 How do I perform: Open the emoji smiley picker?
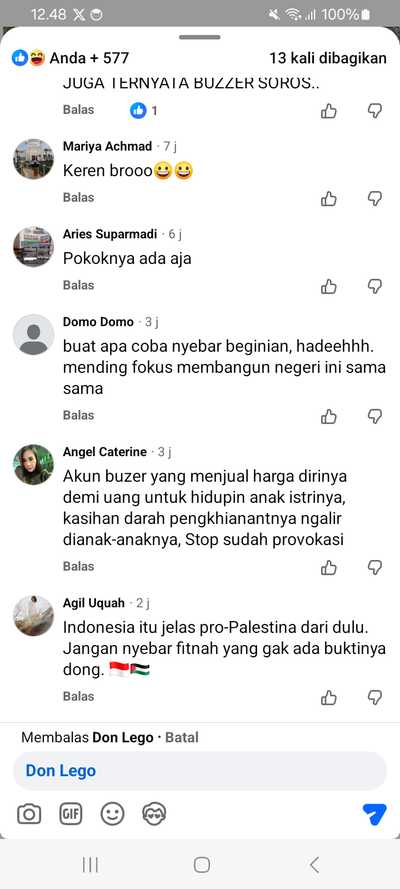(112, 815)
